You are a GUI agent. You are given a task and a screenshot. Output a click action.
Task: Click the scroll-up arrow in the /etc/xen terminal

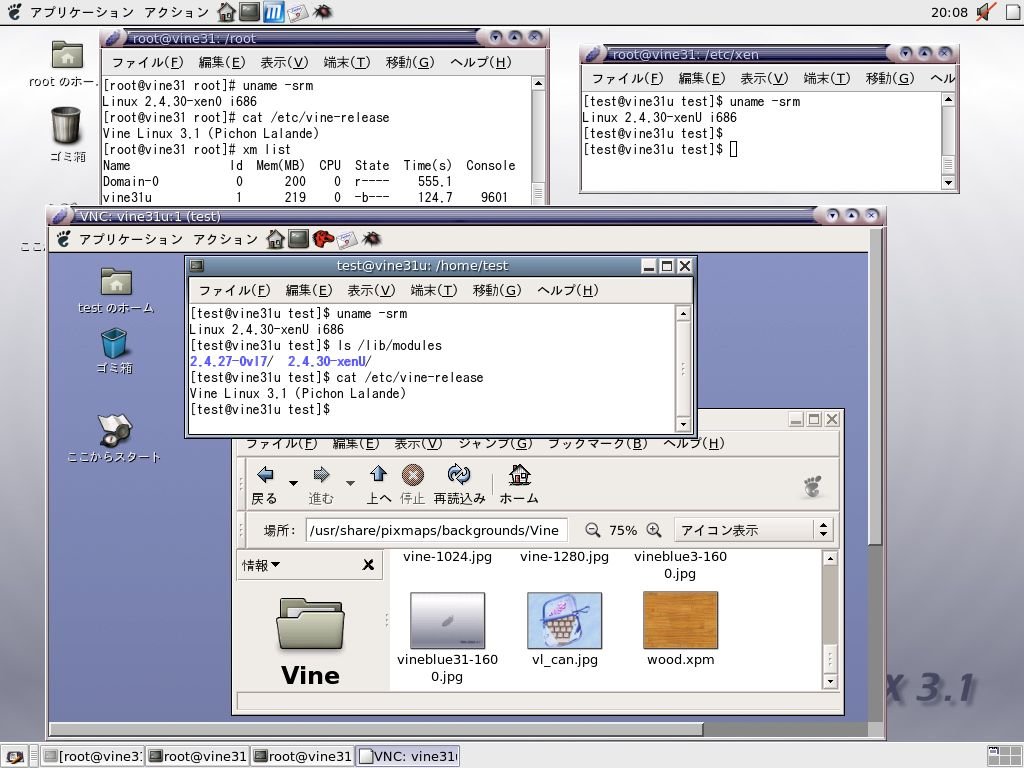point(948,99)
